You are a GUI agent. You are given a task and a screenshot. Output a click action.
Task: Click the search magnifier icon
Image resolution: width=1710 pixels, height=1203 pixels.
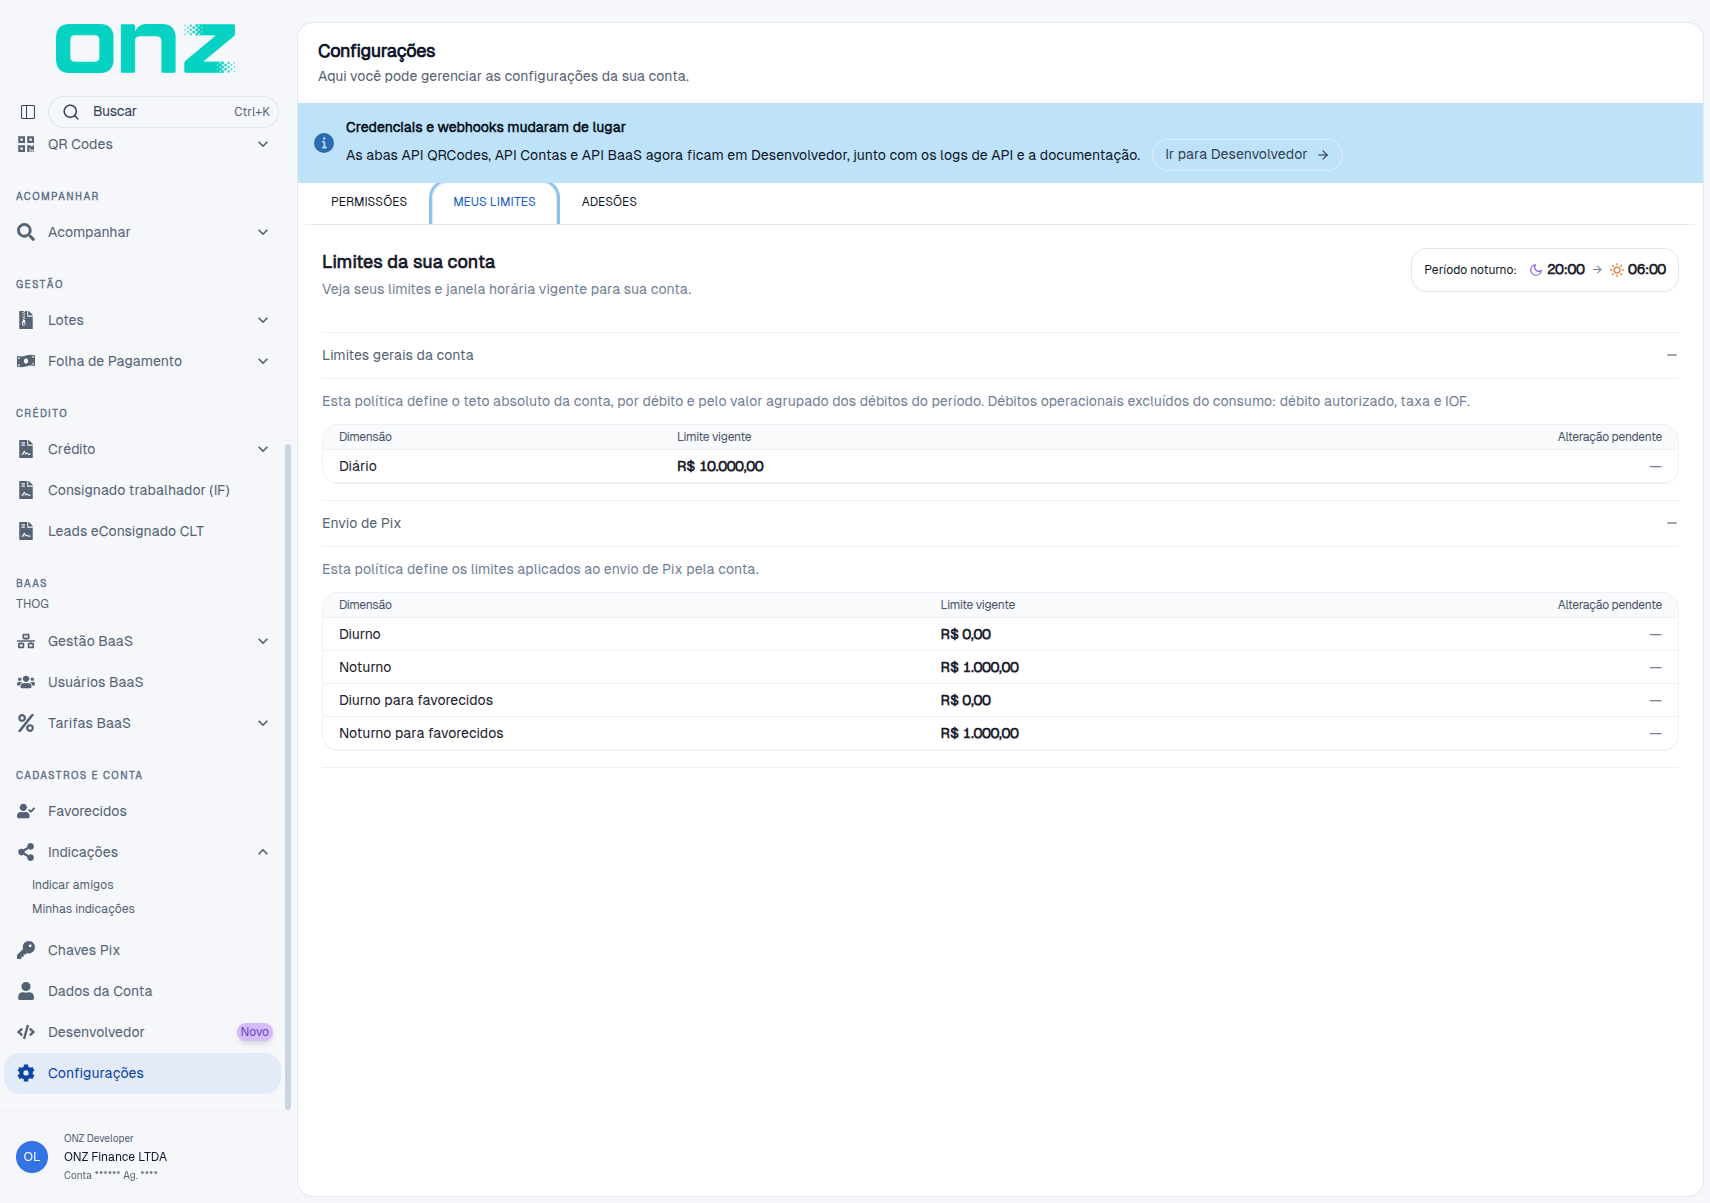point(71,112)
